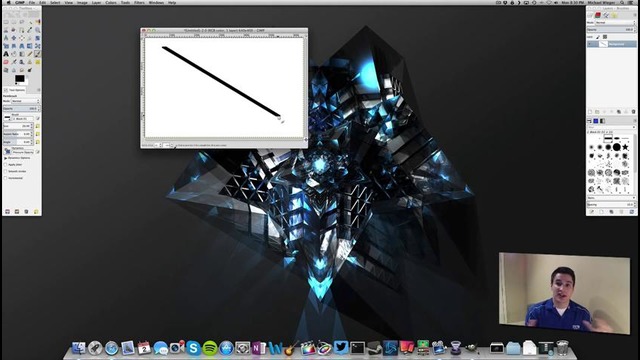
Task: Select the Bucket Fill tool
Action: (13, 54)
